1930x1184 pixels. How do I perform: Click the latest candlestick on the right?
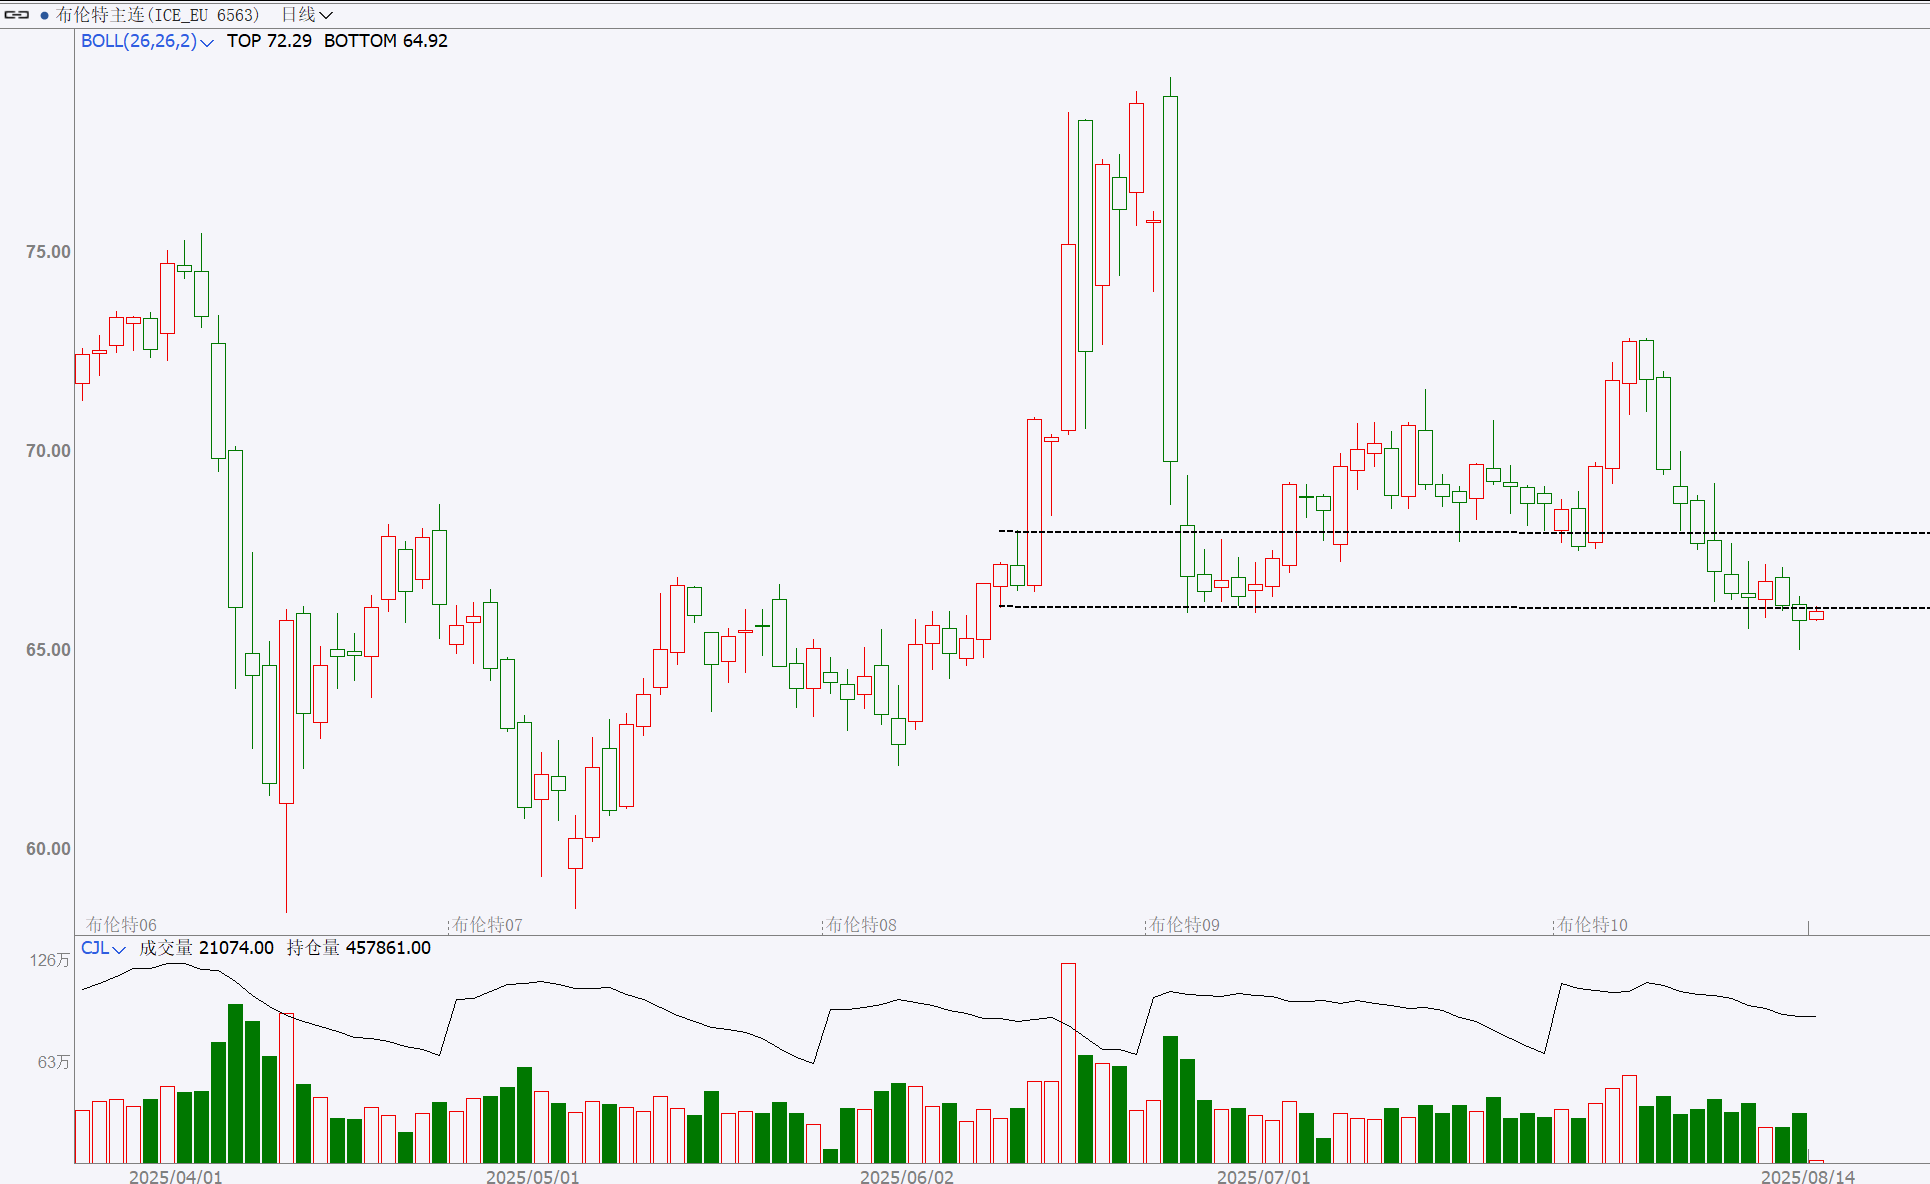click(x=1816, y=615)
